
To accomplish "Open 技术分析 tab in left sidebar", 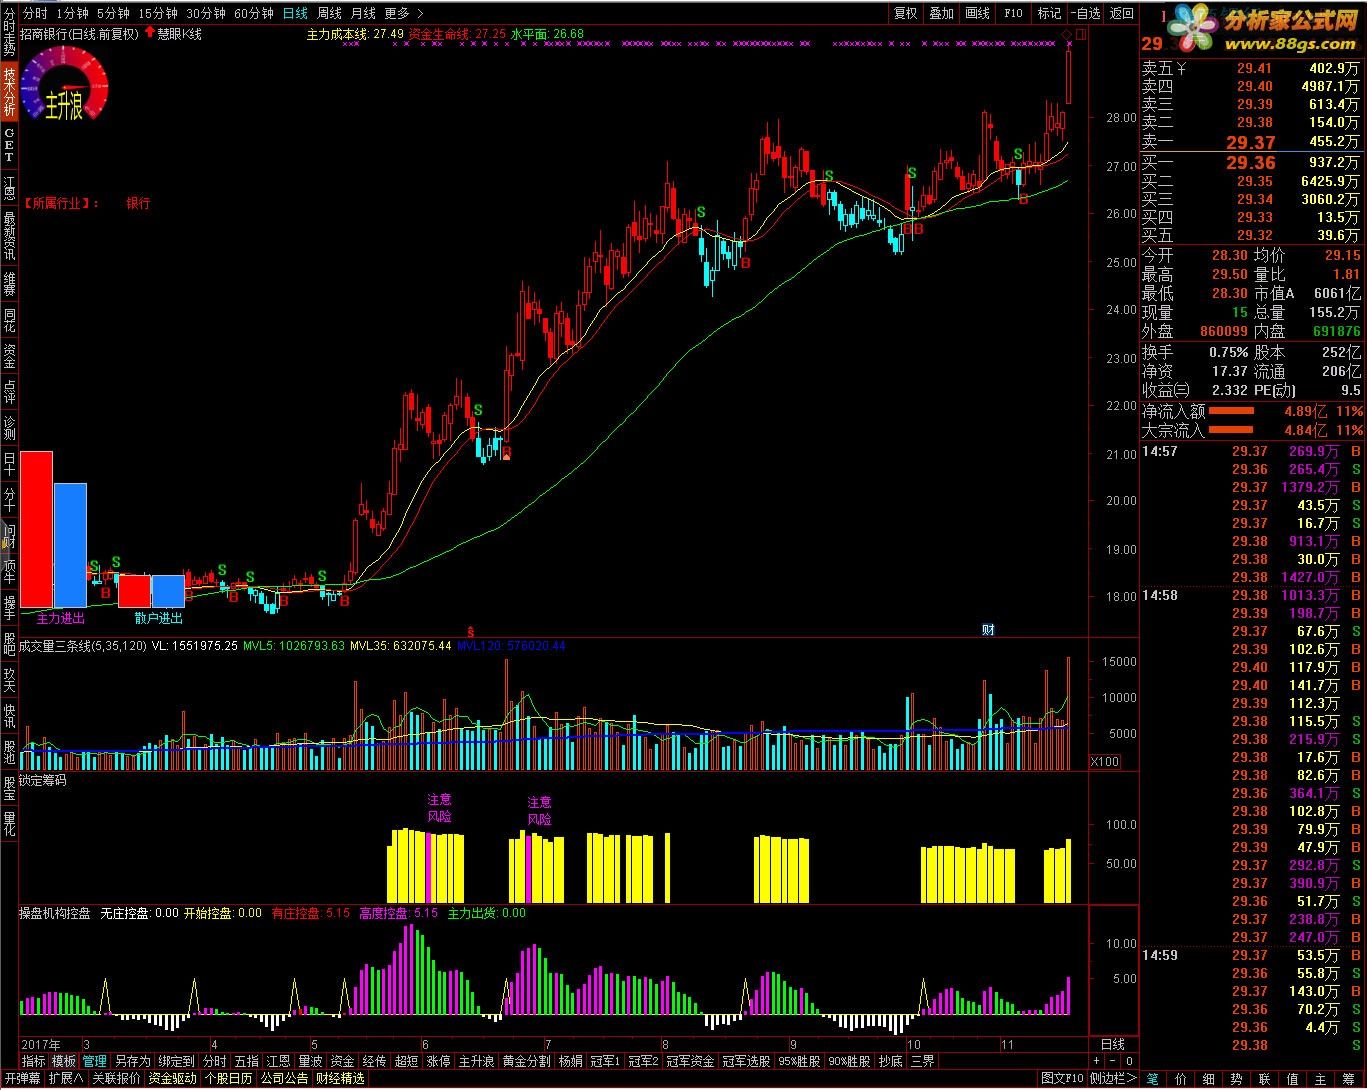I will click(9, 91).
